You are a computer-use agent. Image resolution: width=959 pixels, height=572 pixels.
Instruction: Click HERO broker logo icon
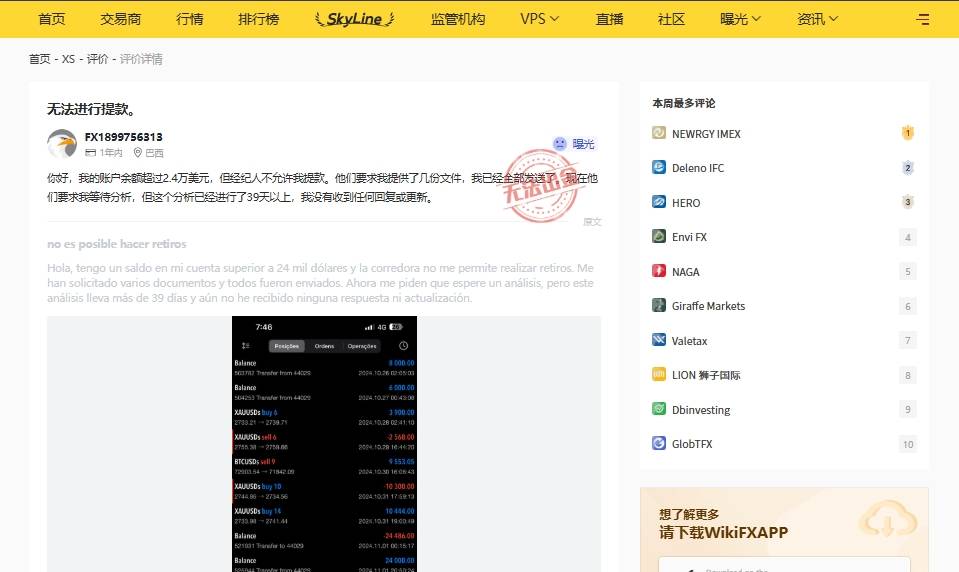pyautogui.click(x=659, y=202)
